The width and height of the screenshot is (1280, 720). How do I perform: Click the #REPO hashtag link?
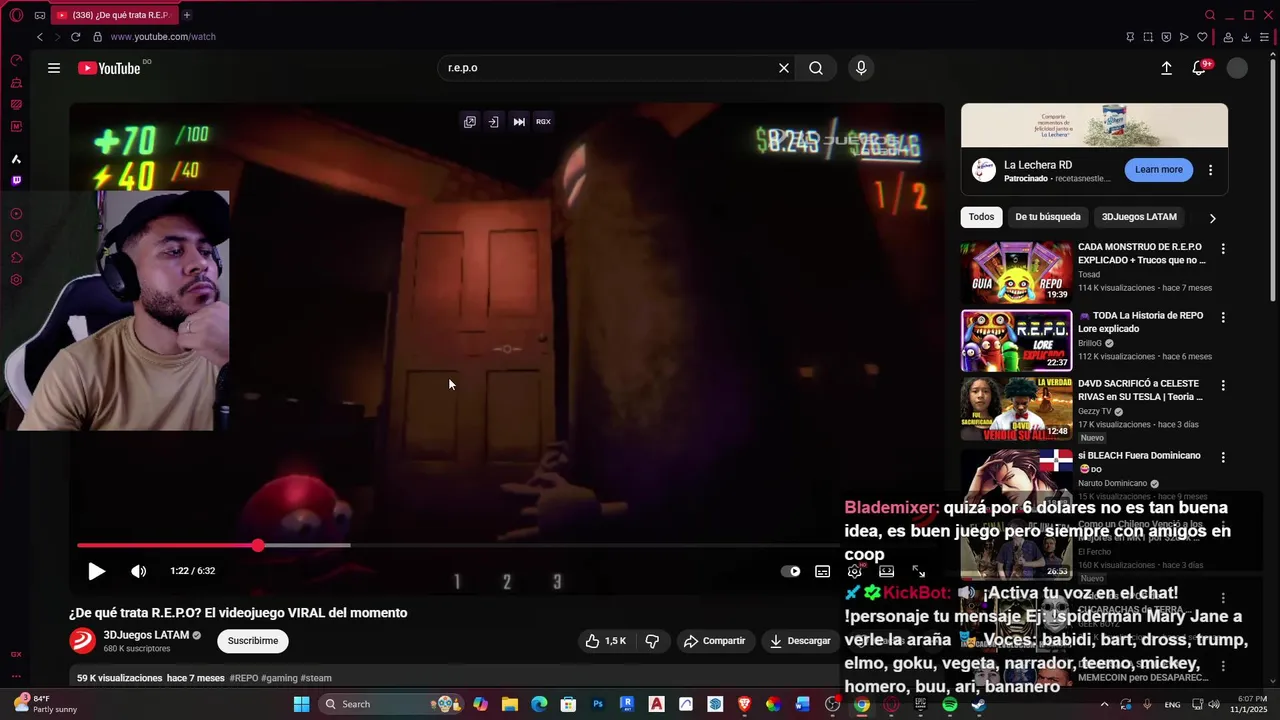tap(244, 678)
